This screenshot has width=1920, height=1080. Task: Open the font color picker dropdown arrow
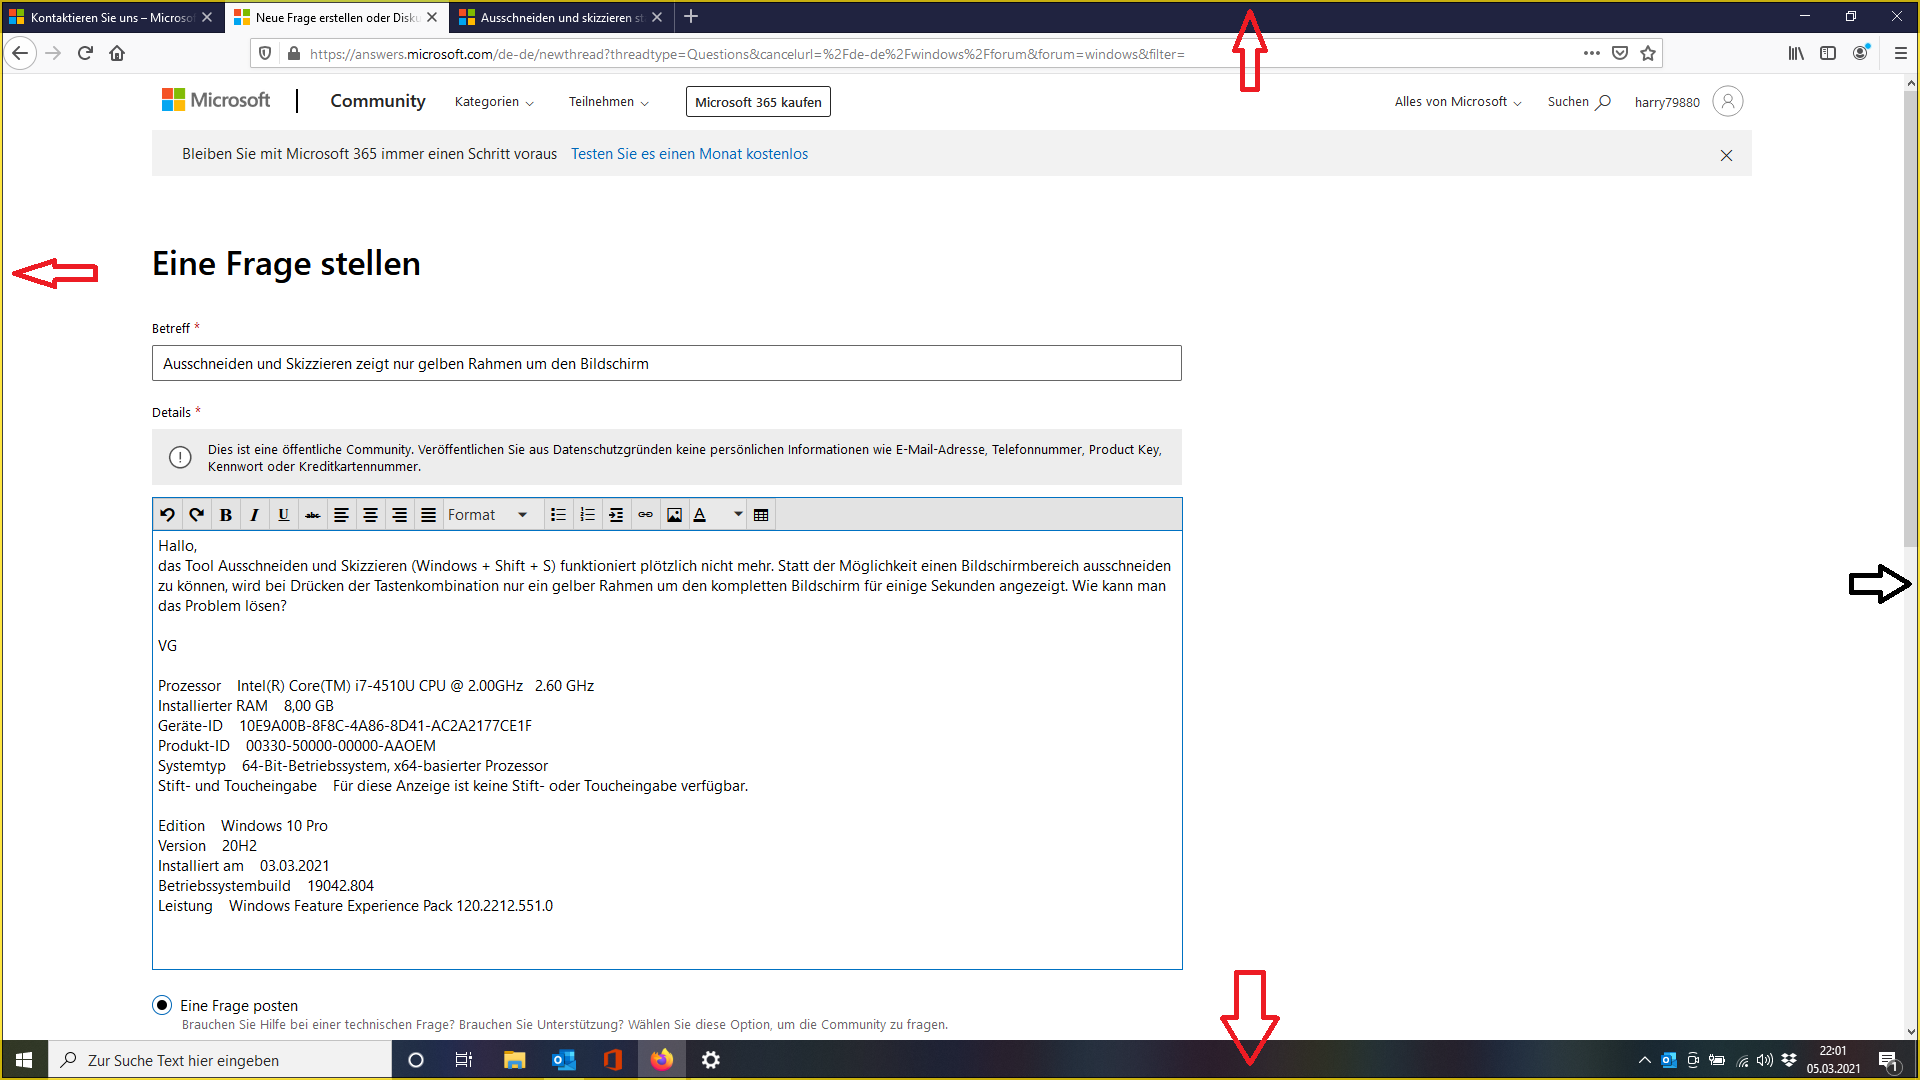[x=738, y=515]
